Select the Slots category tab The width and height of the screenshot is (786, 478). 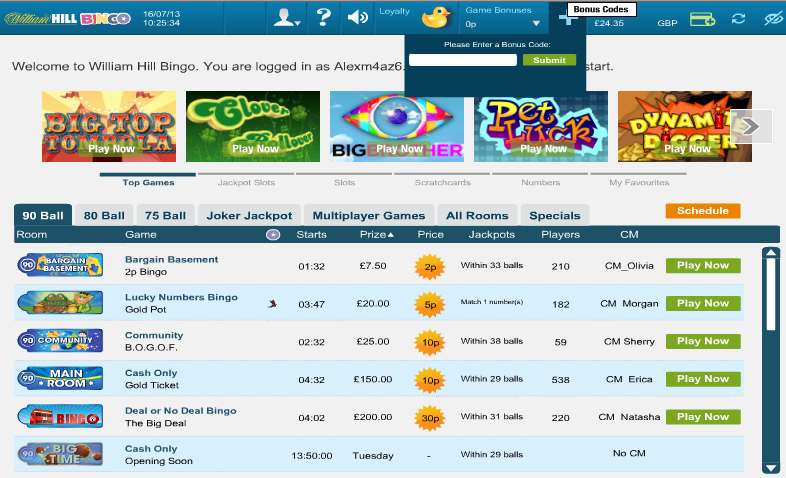(x=344, y=182)
